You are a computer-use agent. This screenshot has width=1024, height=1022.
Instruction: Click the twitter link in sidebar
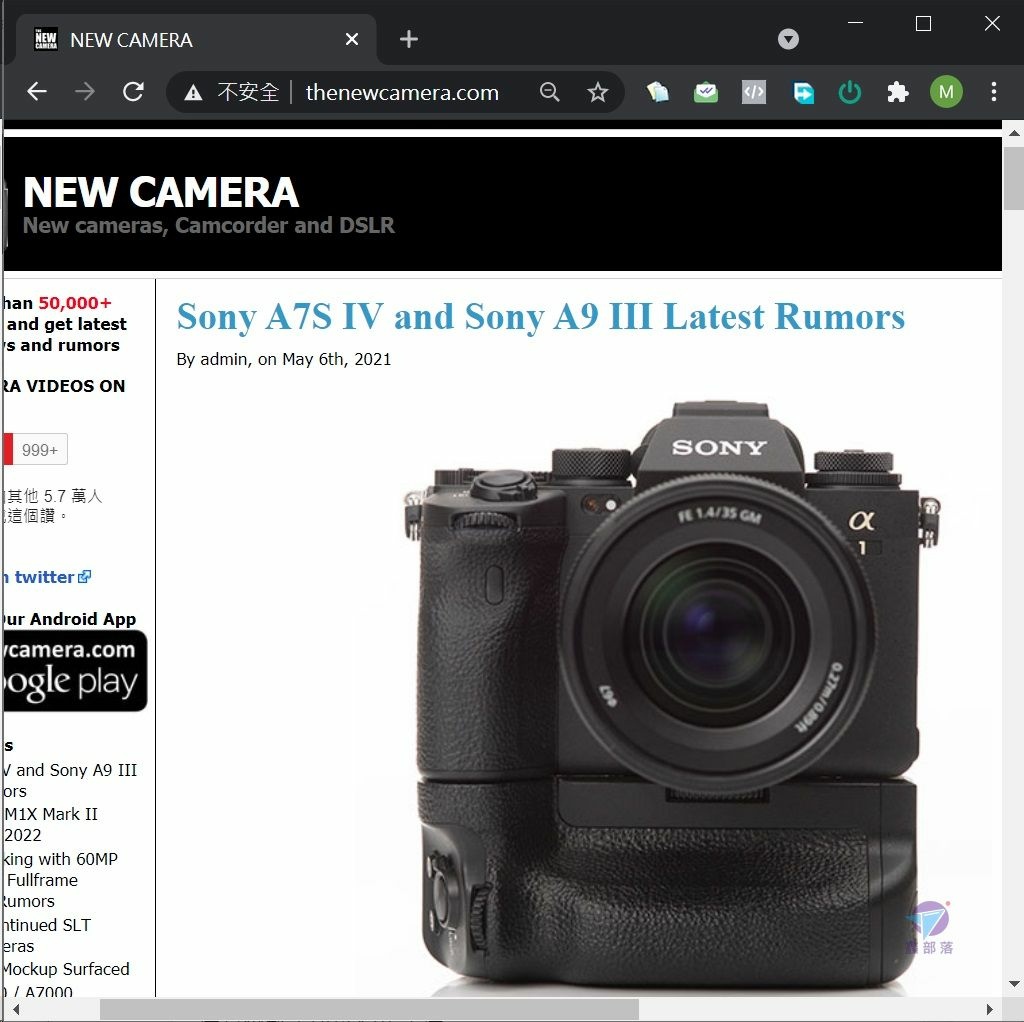[x=51, y=577]
